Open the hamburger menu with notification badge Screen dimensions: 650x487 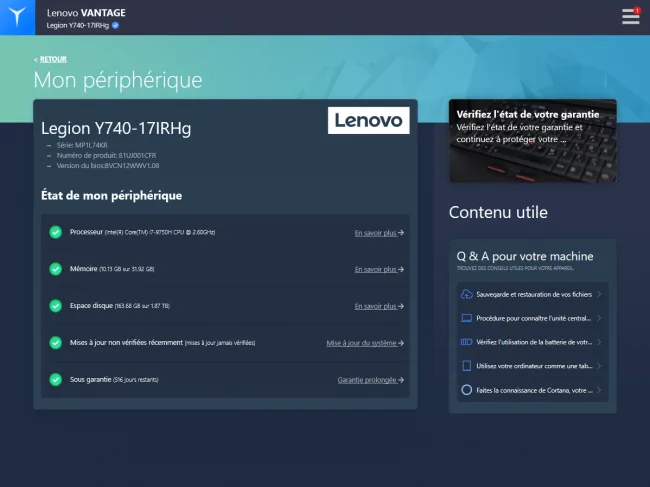[631, 16]
